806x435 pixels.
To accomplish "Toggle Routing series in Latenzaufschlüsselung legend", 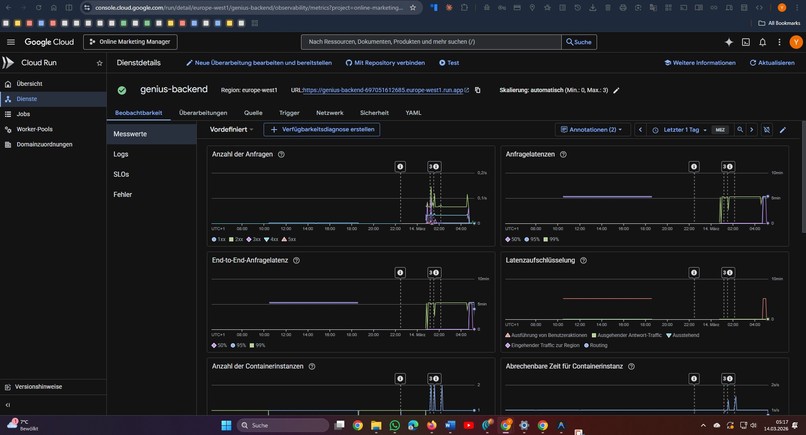I will coord(596,345).
